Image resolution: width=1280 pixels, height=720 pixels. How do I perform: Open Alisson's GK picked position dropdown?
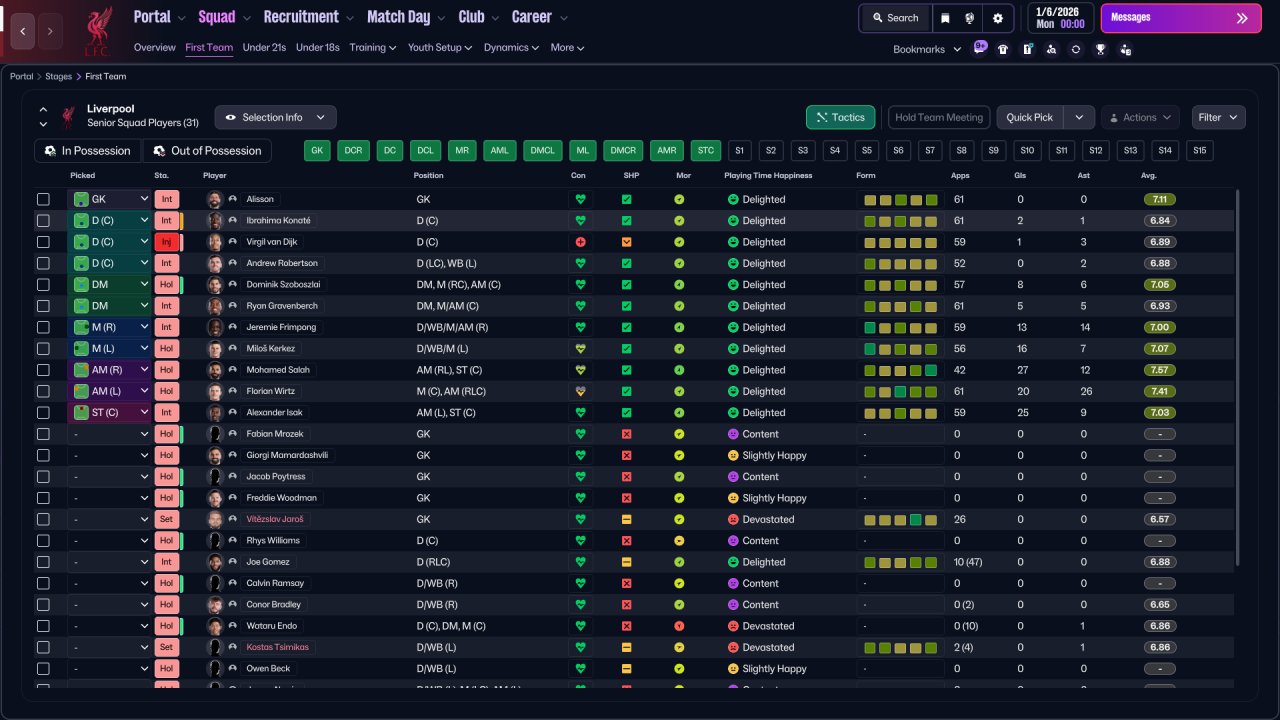pyautogui.click(x=110, y=199)
